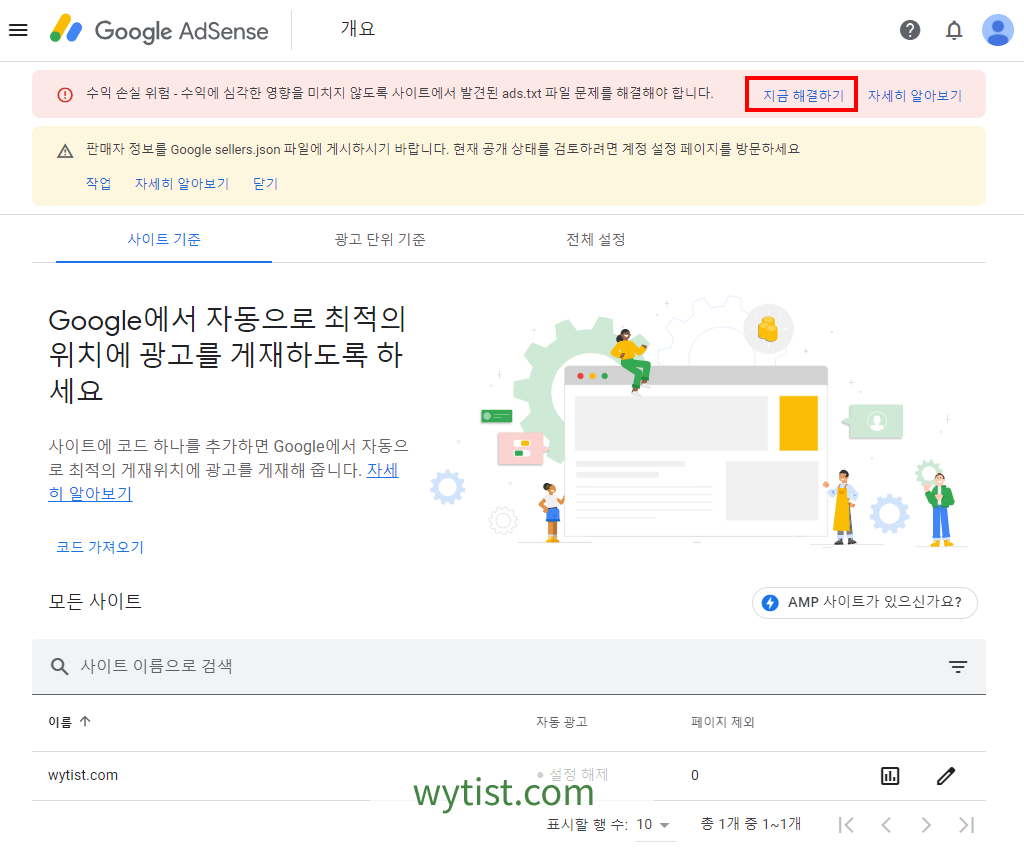Focus the 사이트 이름으로 검색 field

(509, 666)
